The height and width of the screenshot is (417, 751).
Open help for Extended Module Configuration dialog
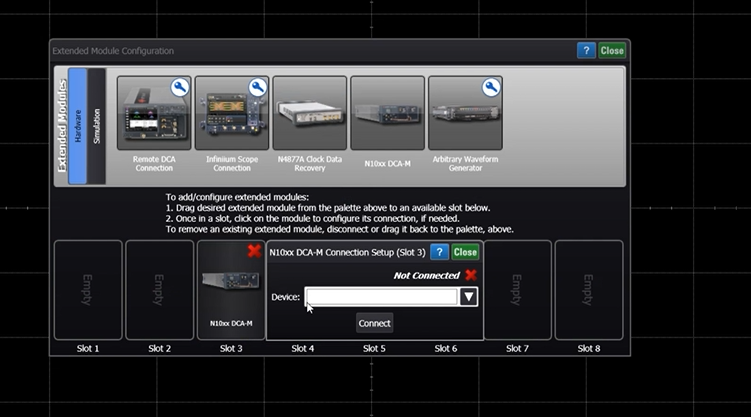coord(586,50)
